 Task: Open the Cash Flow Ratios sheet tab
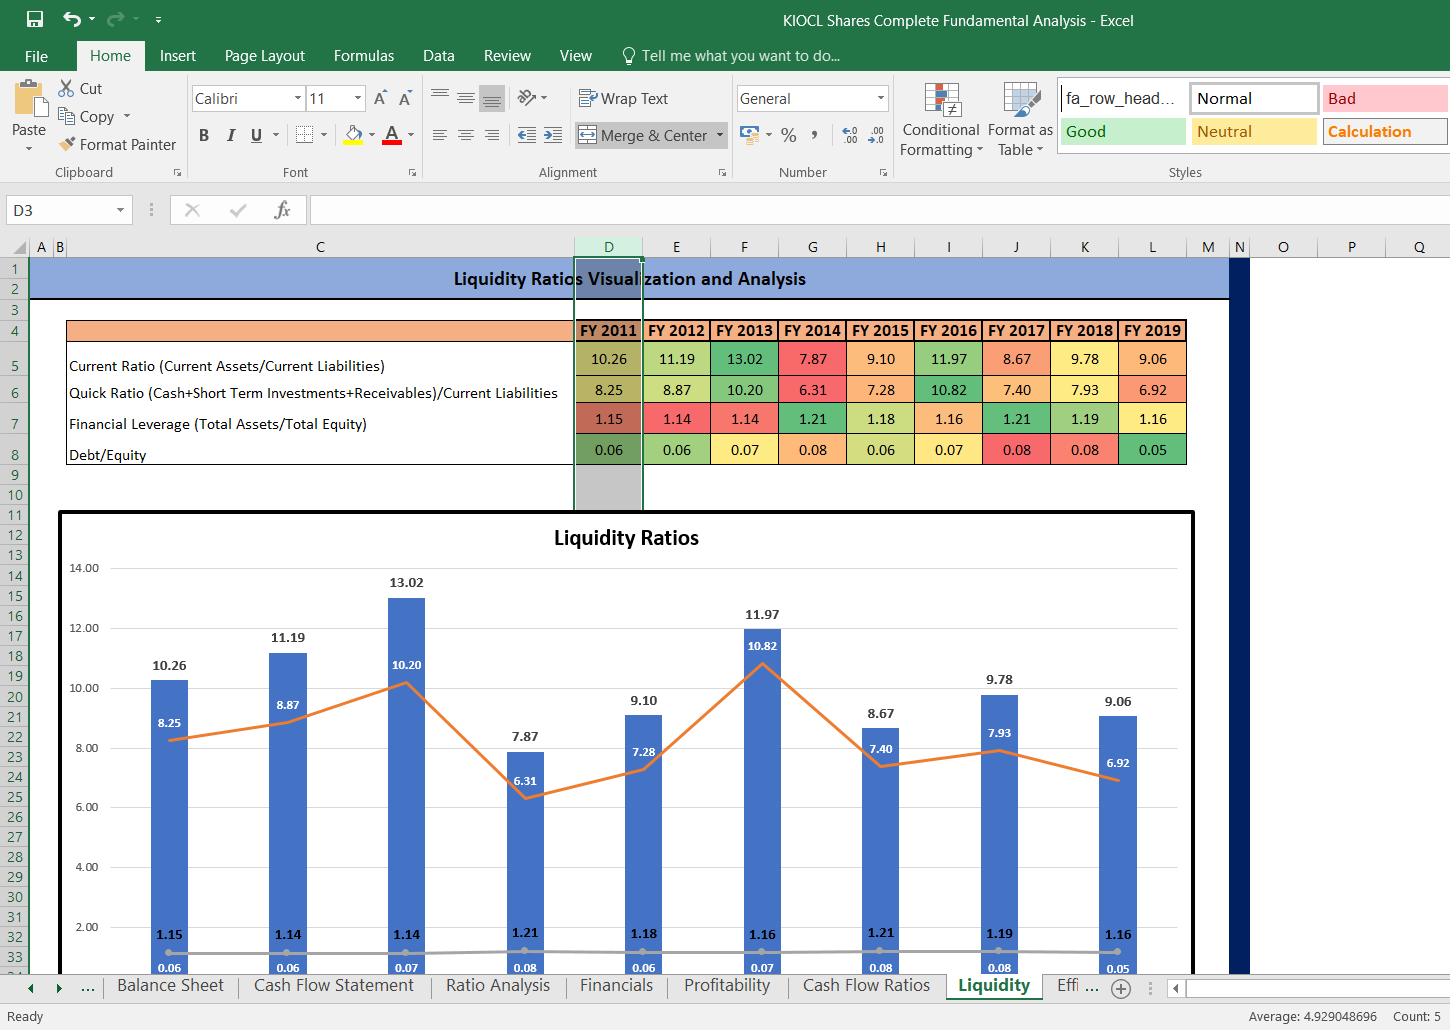866,986
